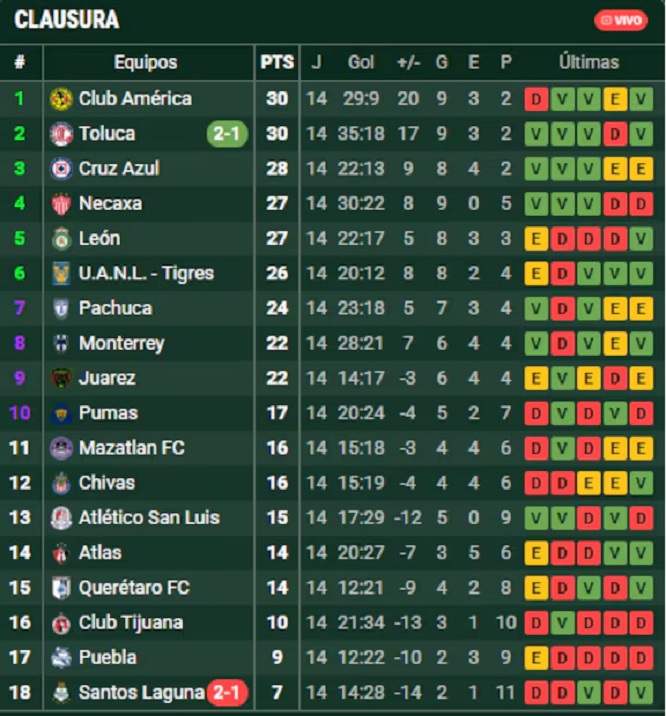The width and height of the screenshot is (666, 716).
Task: Select the Equipos column header
Action: click(x=146, y=62)
